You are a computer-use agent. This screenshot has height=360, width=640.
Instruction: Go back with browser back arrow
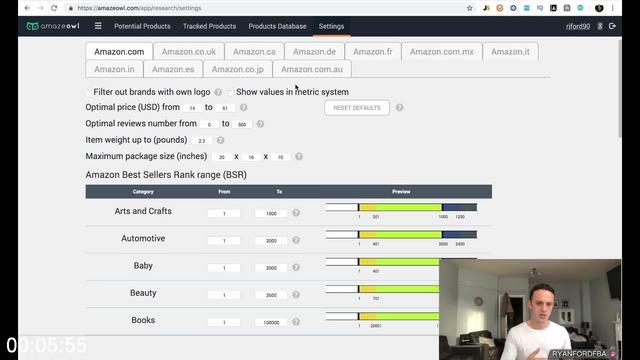[27, 8]
